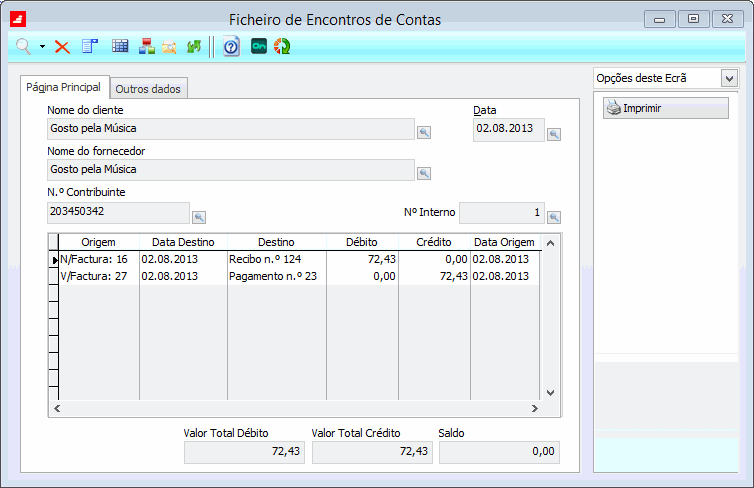The image size is (754, 488).
Task: Open the dropdown arrow beside the search icon
Action: [x=42, y=47]
